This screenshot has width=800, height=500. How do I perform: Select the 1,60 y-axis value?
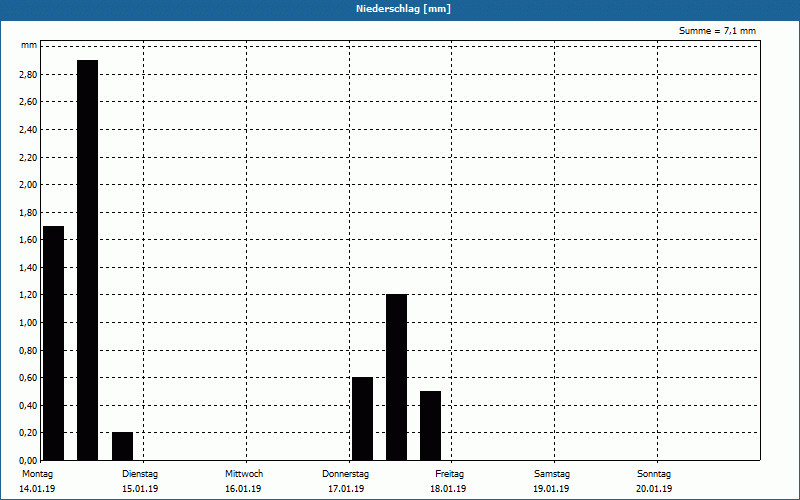point(28,240)
